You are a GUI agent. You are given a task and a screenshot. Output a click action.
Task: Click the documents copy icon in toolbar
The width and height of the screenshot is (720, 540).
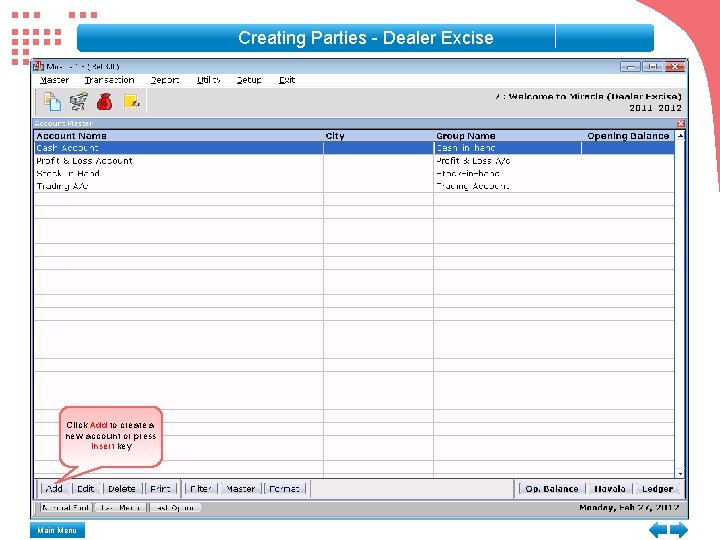coord(52,101)
